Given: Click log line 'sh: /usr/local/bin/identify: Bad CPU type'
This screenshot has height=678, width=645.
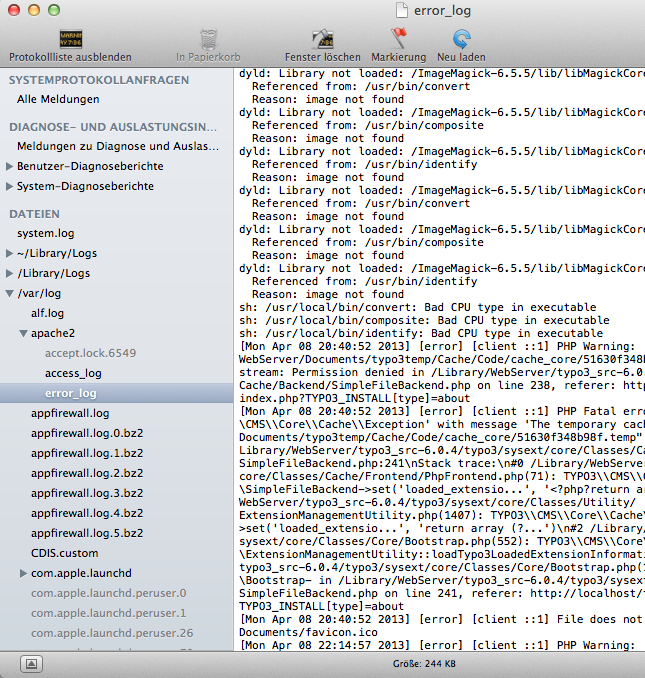Looking at the screenshot, I should 421,333.
